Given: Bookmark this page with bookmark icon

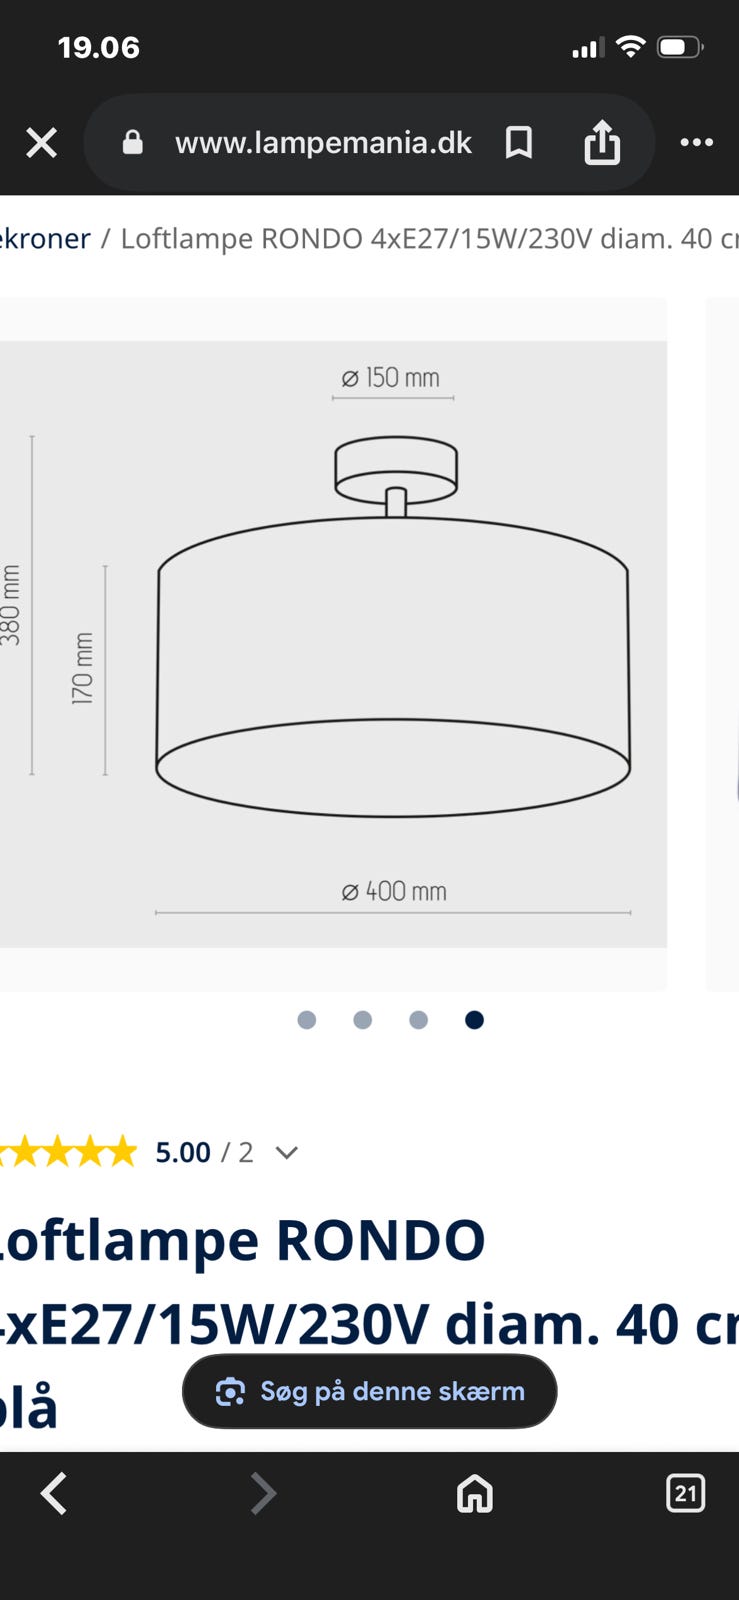Looking at the screenshot, I should [x=518, y=143].
